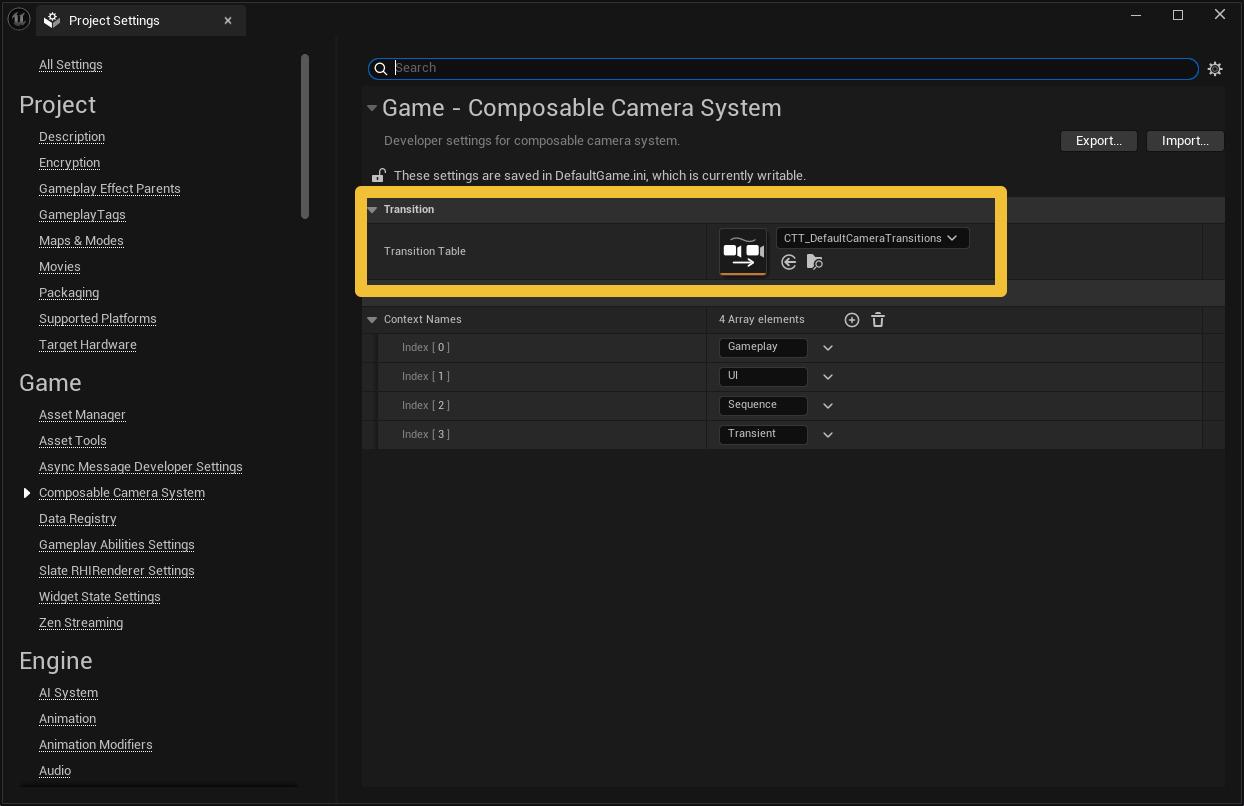Click the sidebar vertical scrollbar
Viewport: 1244px width, 806px height.
(x=305, y=135)
